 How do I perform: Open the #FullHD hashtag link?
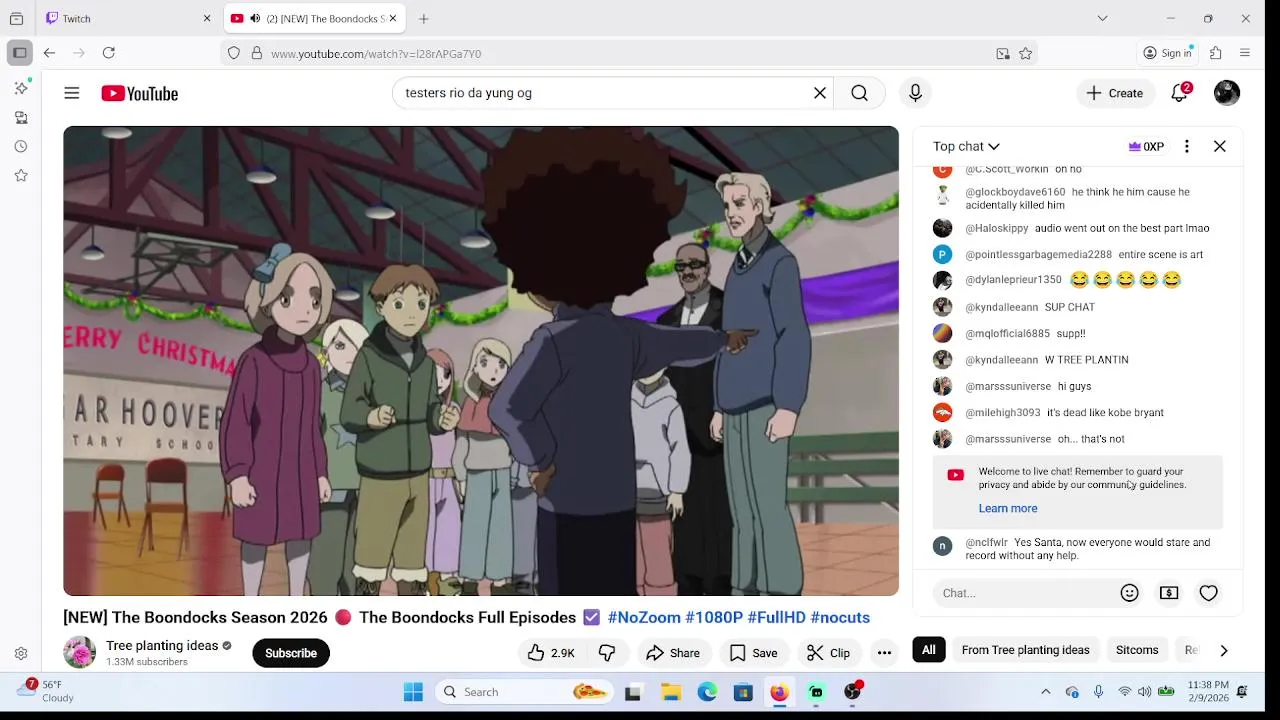pyautogui.click(x=776, y=617)
